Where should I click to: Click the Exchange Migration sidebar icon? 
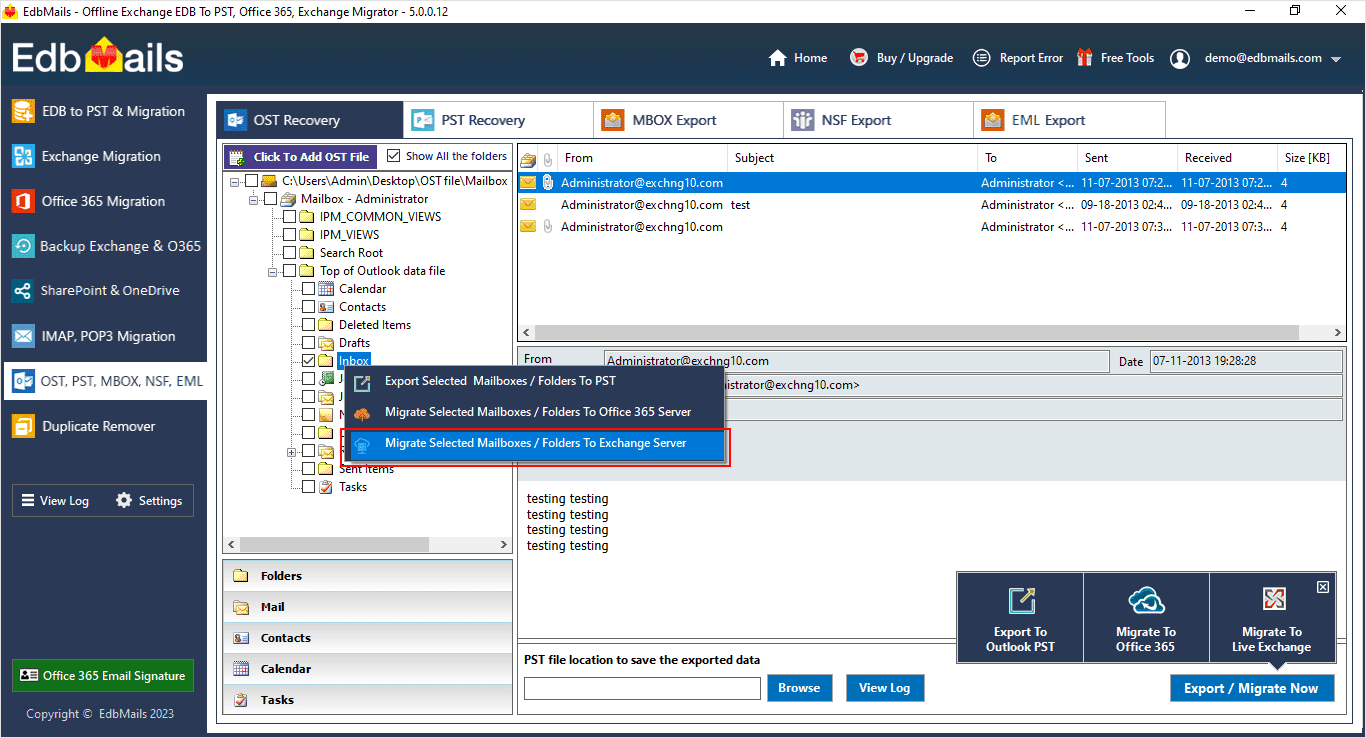(23, 156)
